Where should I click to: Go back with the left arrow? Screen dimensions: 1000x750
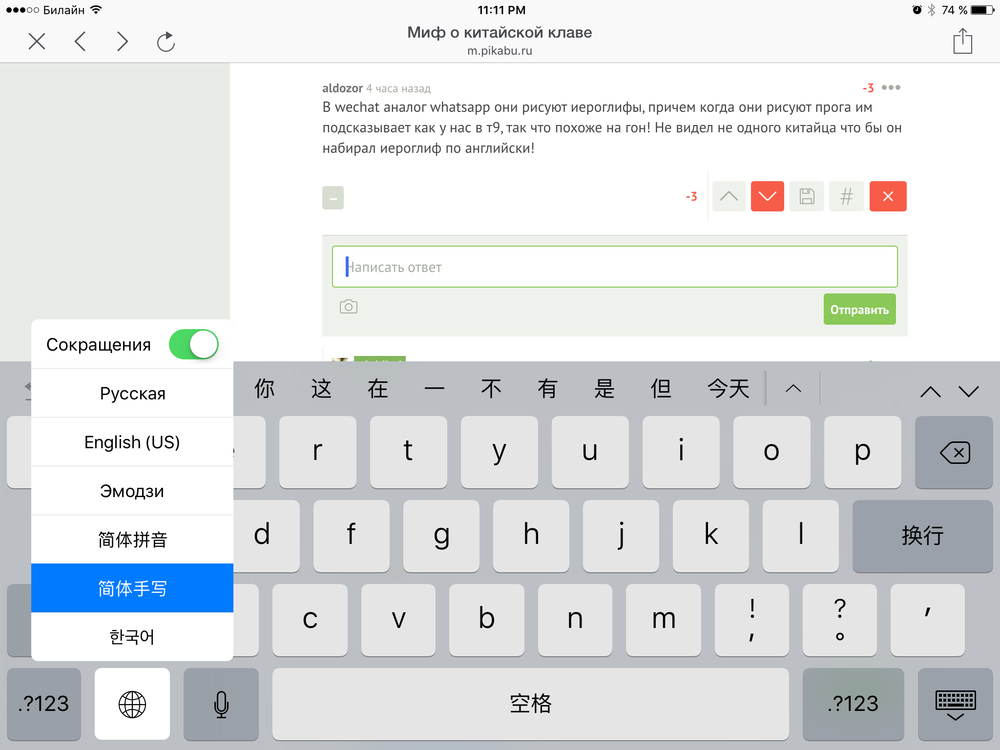[x=80, y=41]
